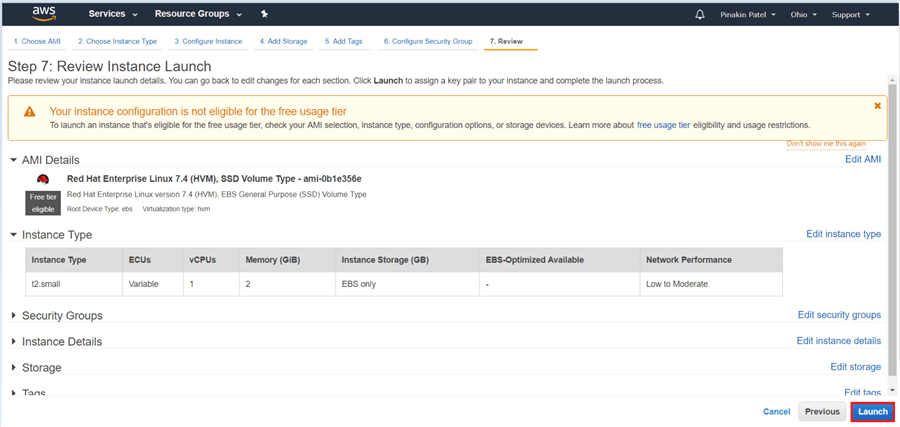Open the pin favorites star icon
Screen dimensions: 900x427
click(264, 14)
